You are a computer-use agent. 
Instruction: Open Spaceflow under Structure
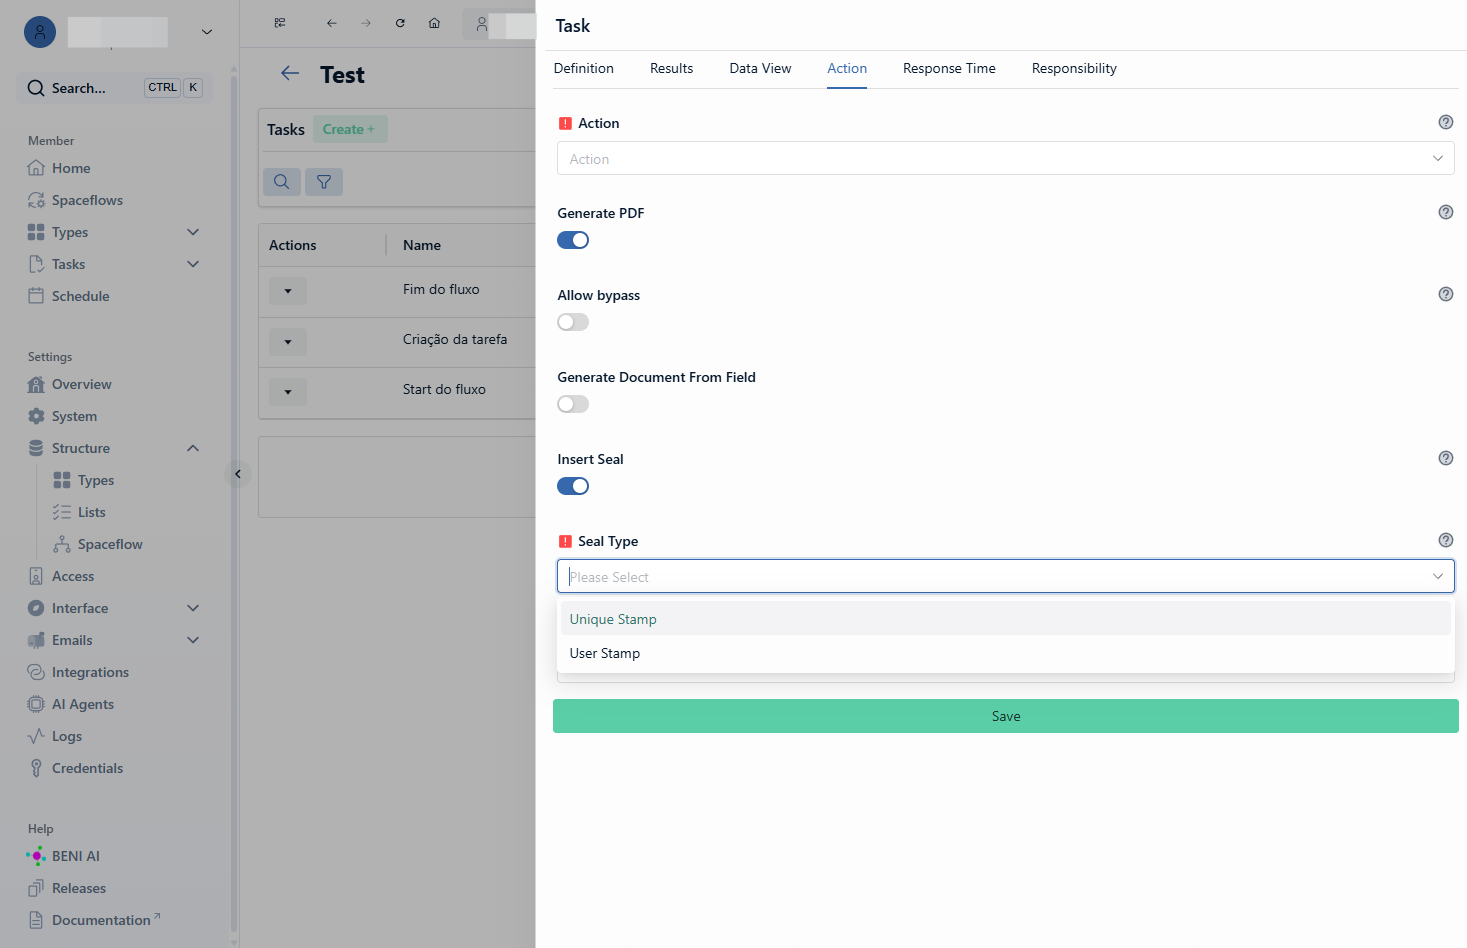pyautogui.click(x=110, y=544)
